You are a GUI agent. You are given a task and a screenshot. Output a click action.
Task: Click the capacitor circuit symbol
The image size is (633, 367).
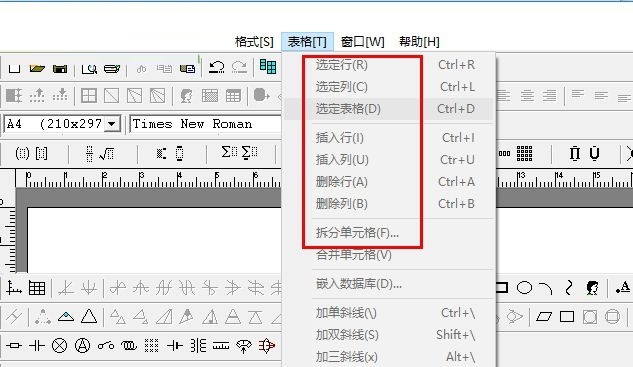click(37, 346)
